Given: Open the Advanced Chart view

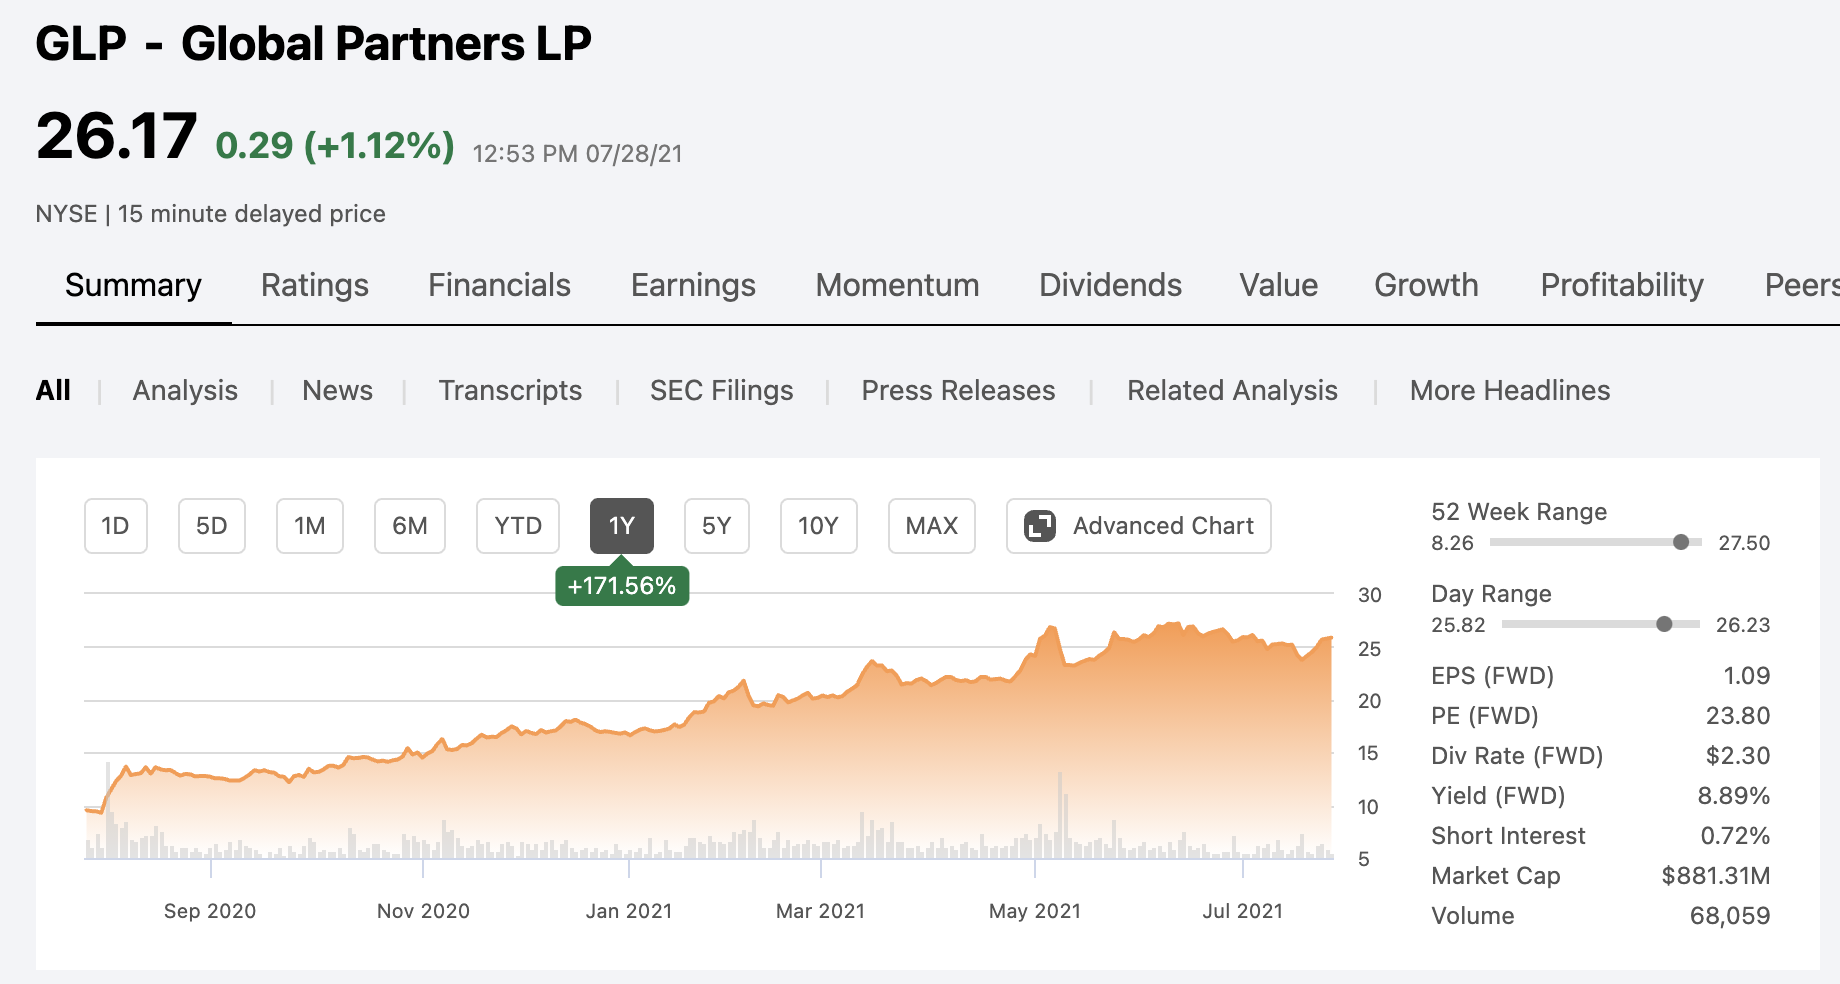Looking at the screenshot, I should 1138,525.
